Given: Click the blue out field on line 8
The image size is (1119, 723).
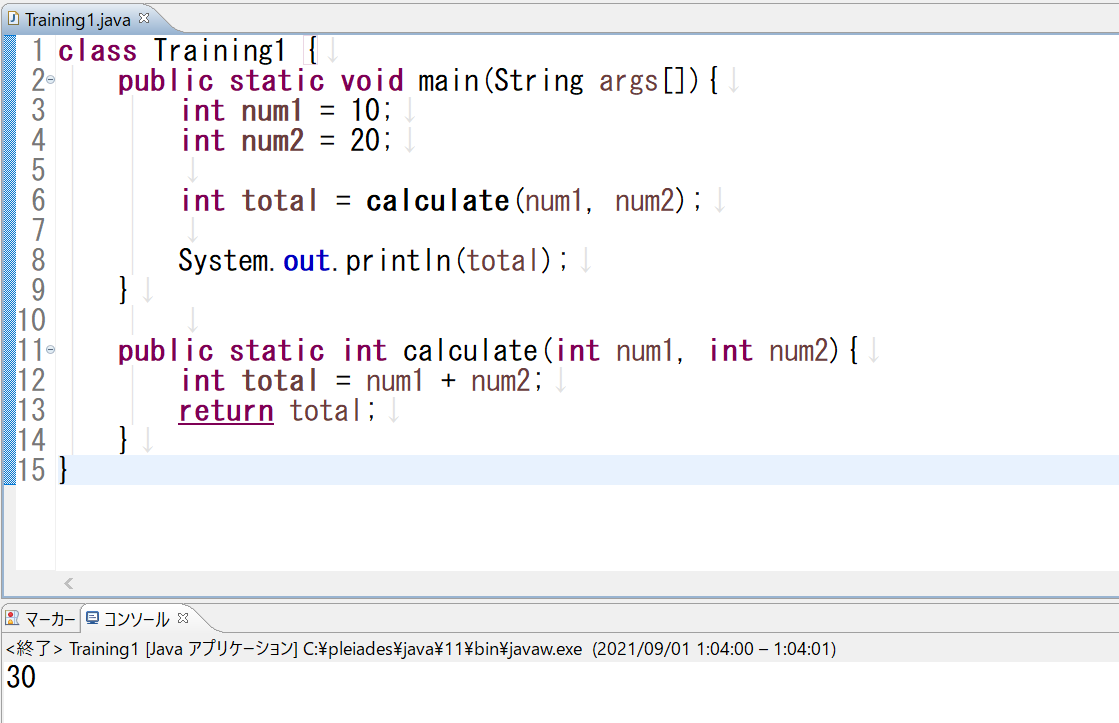Looking at the screenshot, I should 305,261.
